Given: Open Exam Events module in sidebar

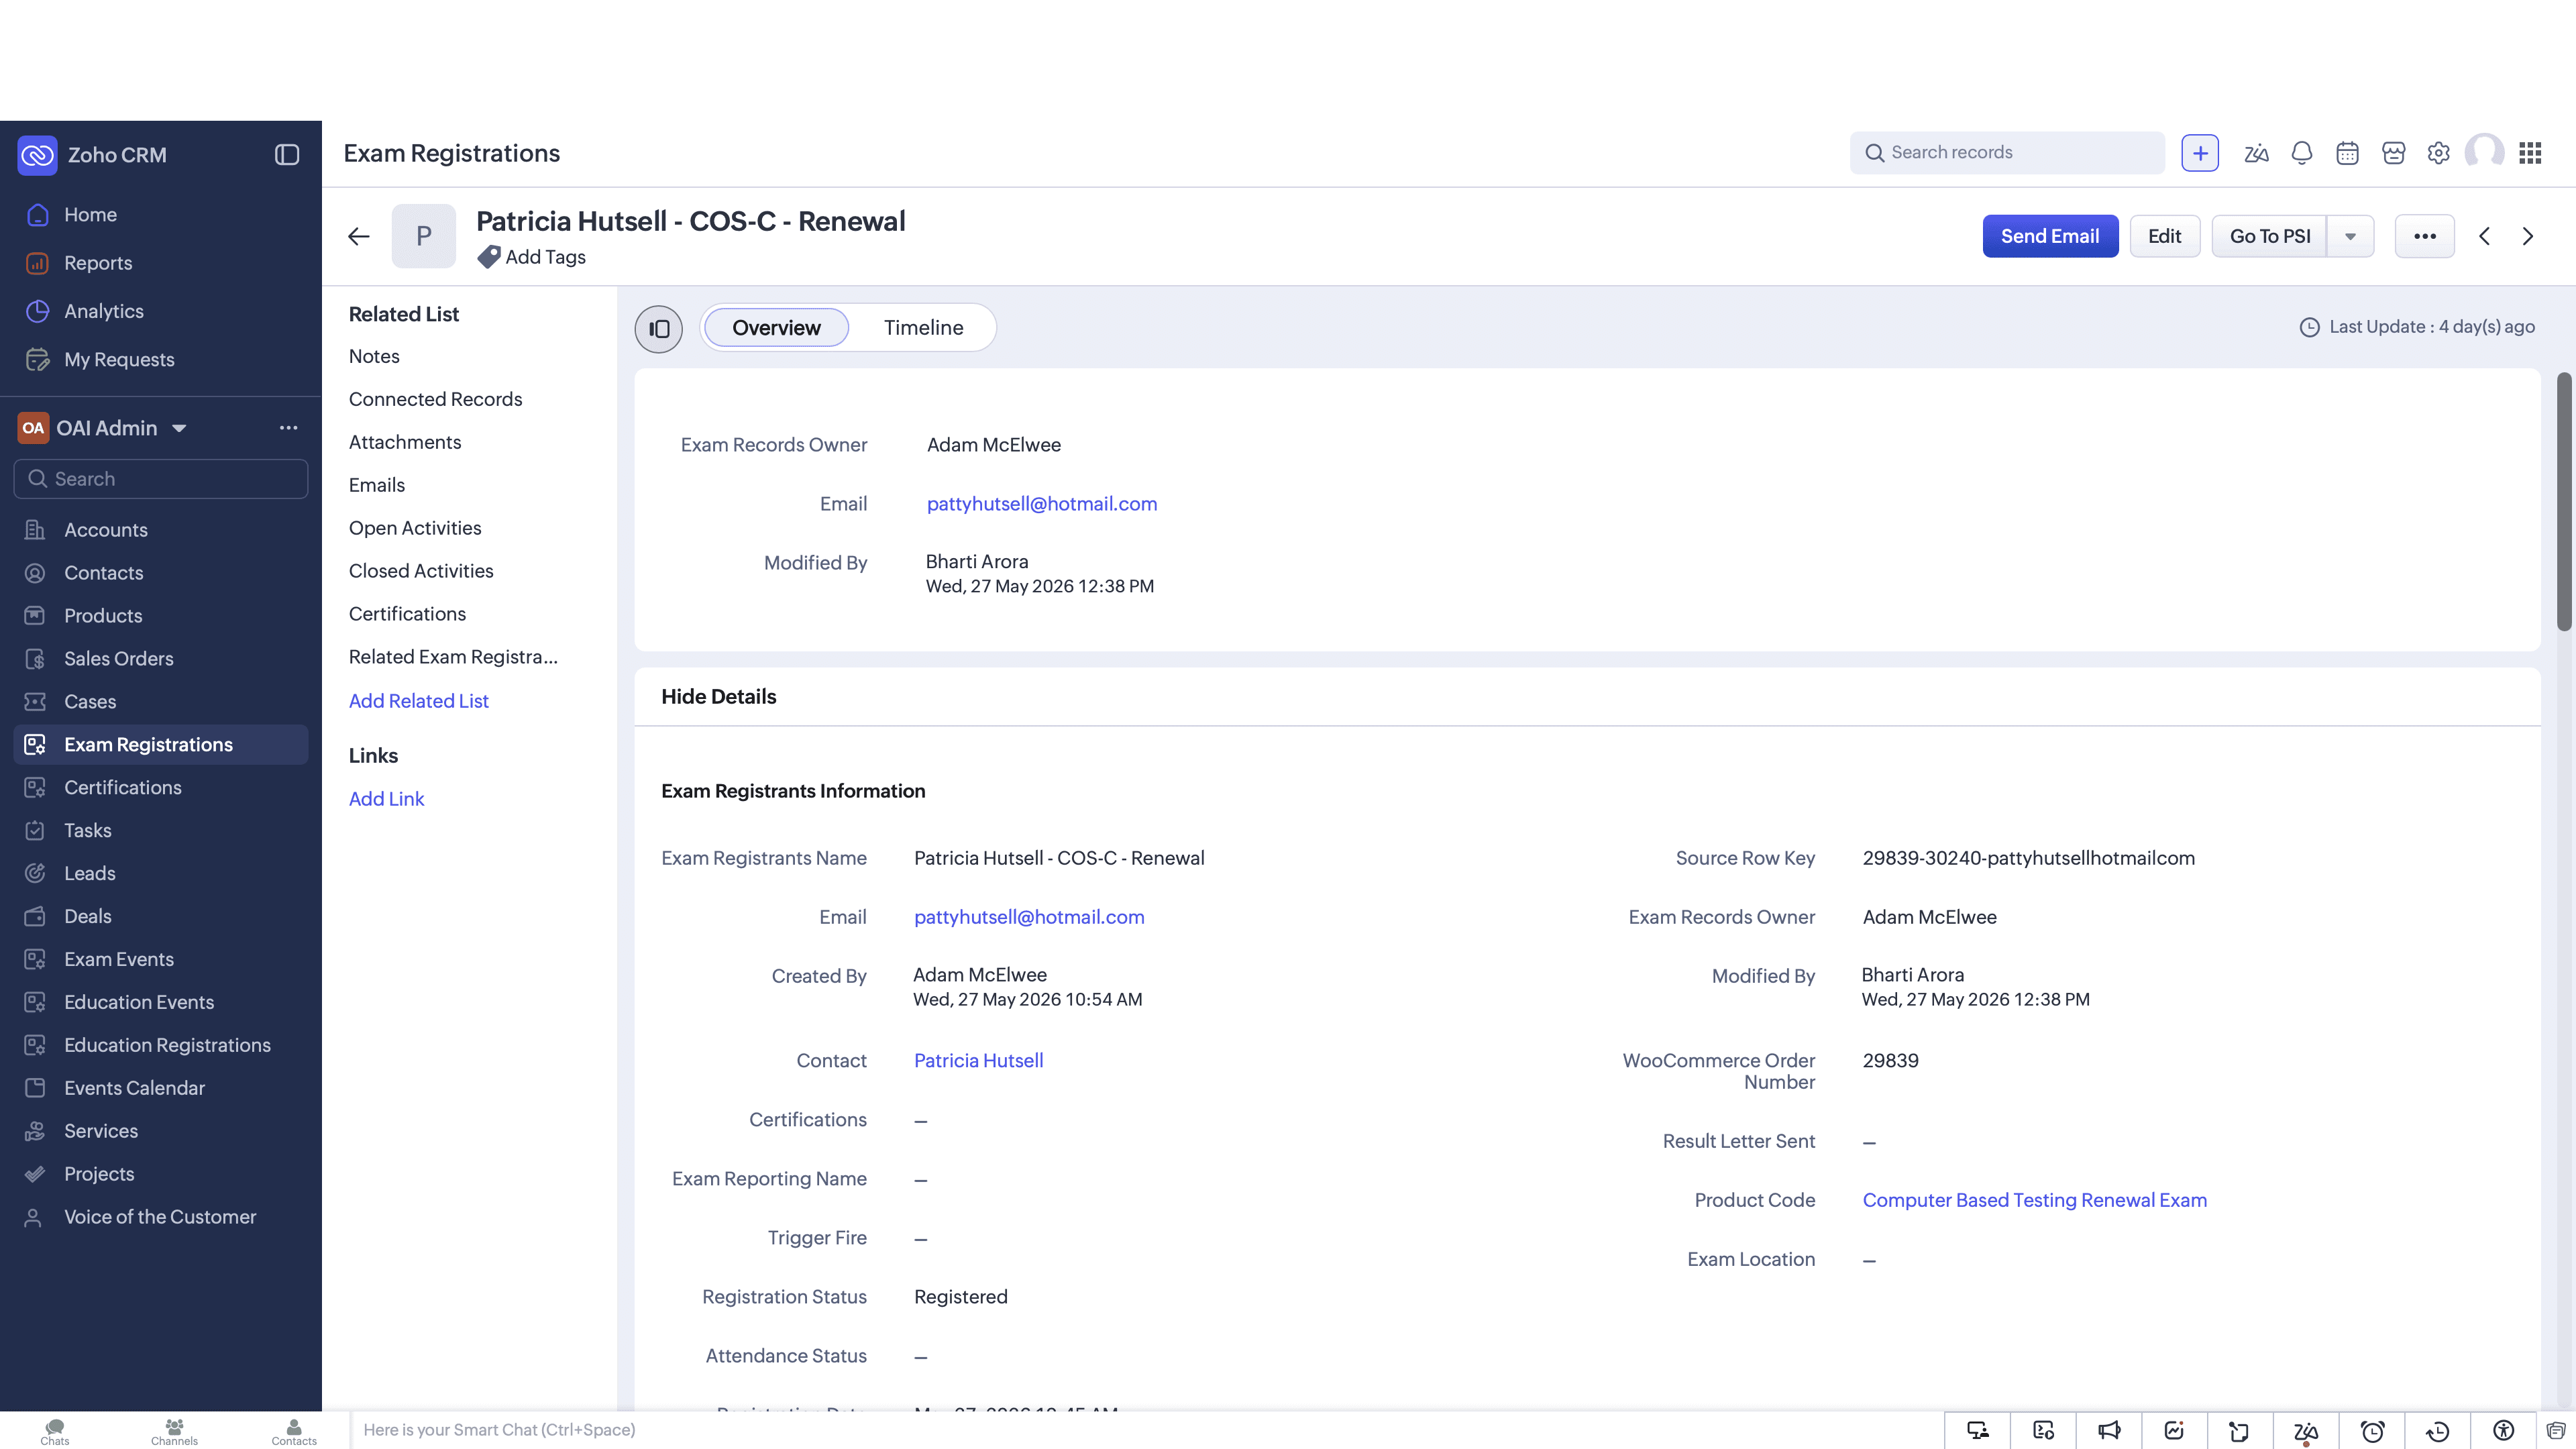Looking at the screenshot, I should (161, 960).
